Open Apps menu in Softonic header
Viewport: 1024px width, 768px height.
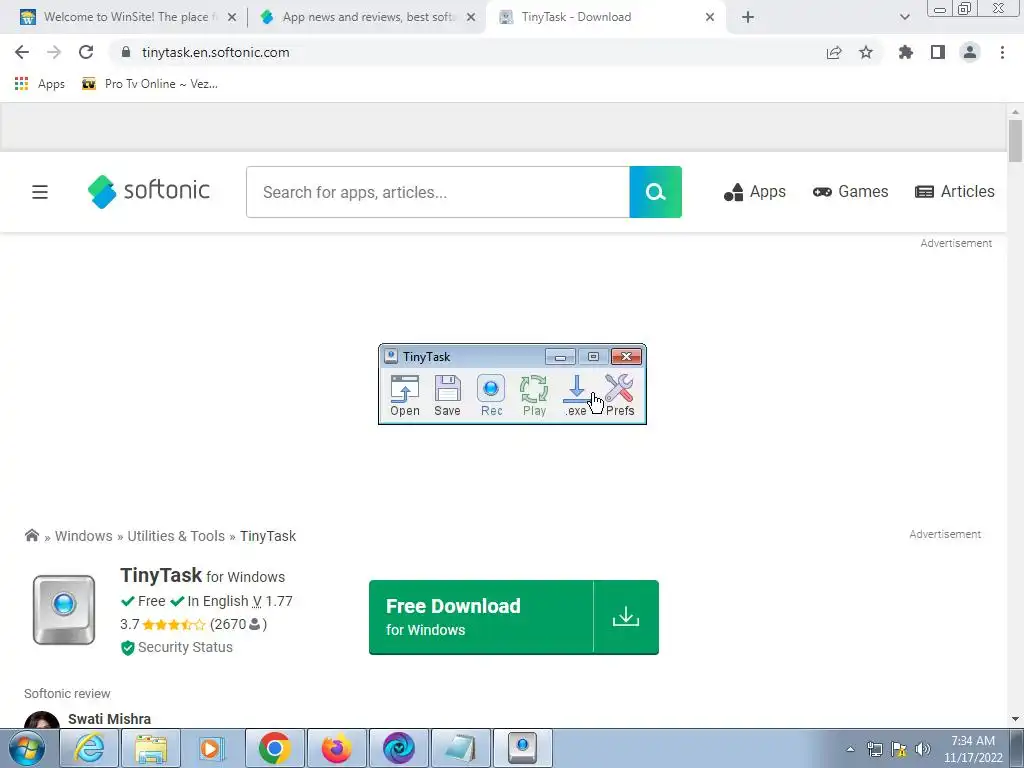tap(755, 191)
